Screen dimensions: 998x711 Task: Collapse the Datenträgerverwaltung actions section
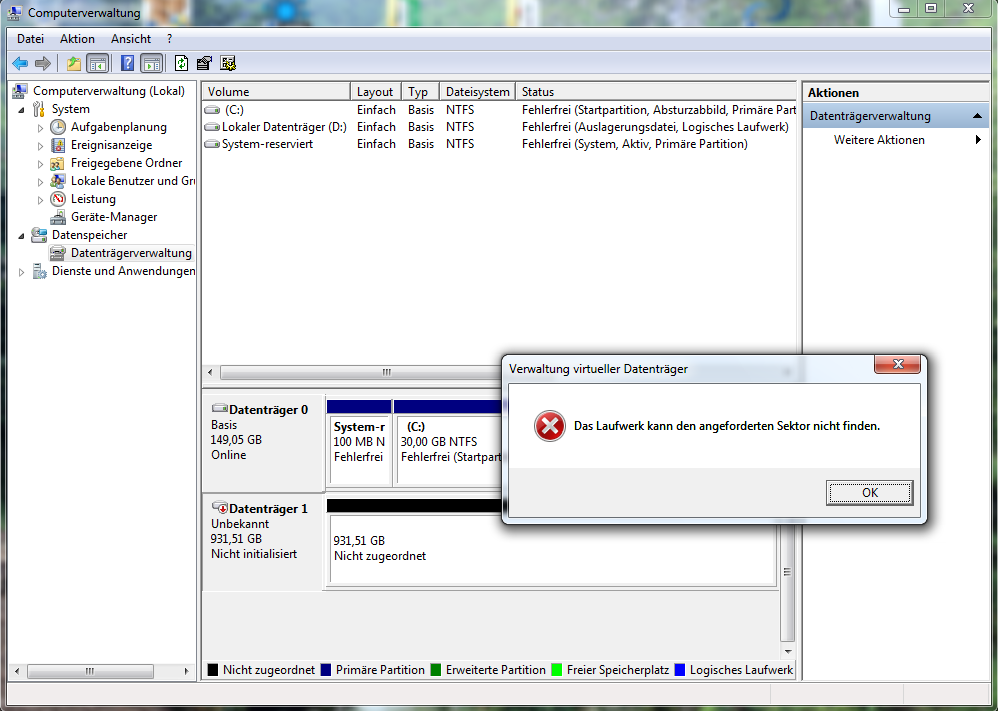click(977, 116)
